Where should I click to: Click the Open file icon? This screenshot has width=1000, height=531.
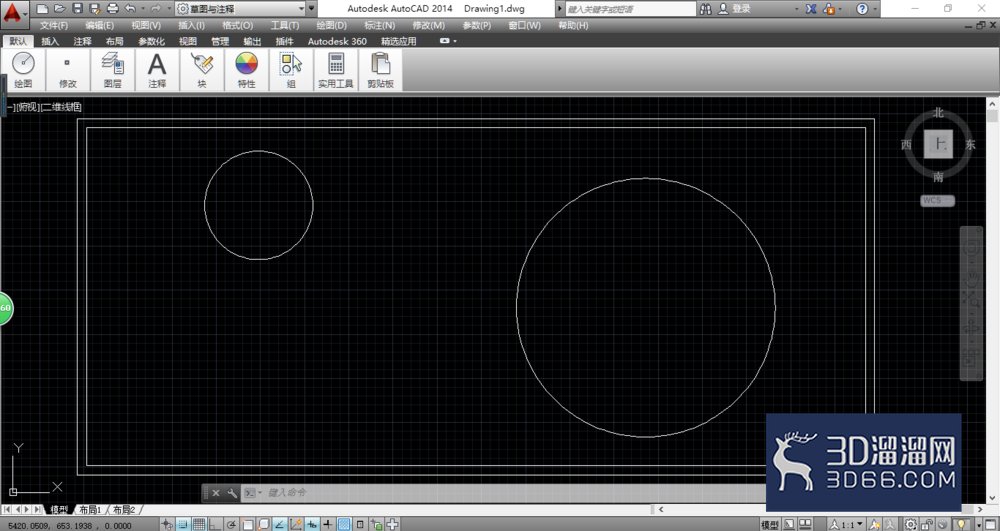tap(59, 9)
